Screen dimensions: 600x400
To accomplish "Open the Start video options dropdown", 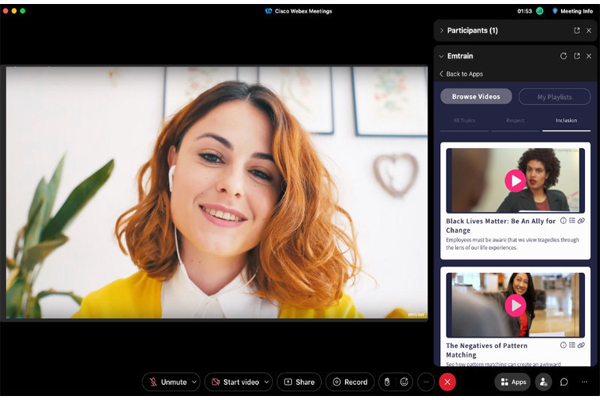I will [x=267, y=382].
